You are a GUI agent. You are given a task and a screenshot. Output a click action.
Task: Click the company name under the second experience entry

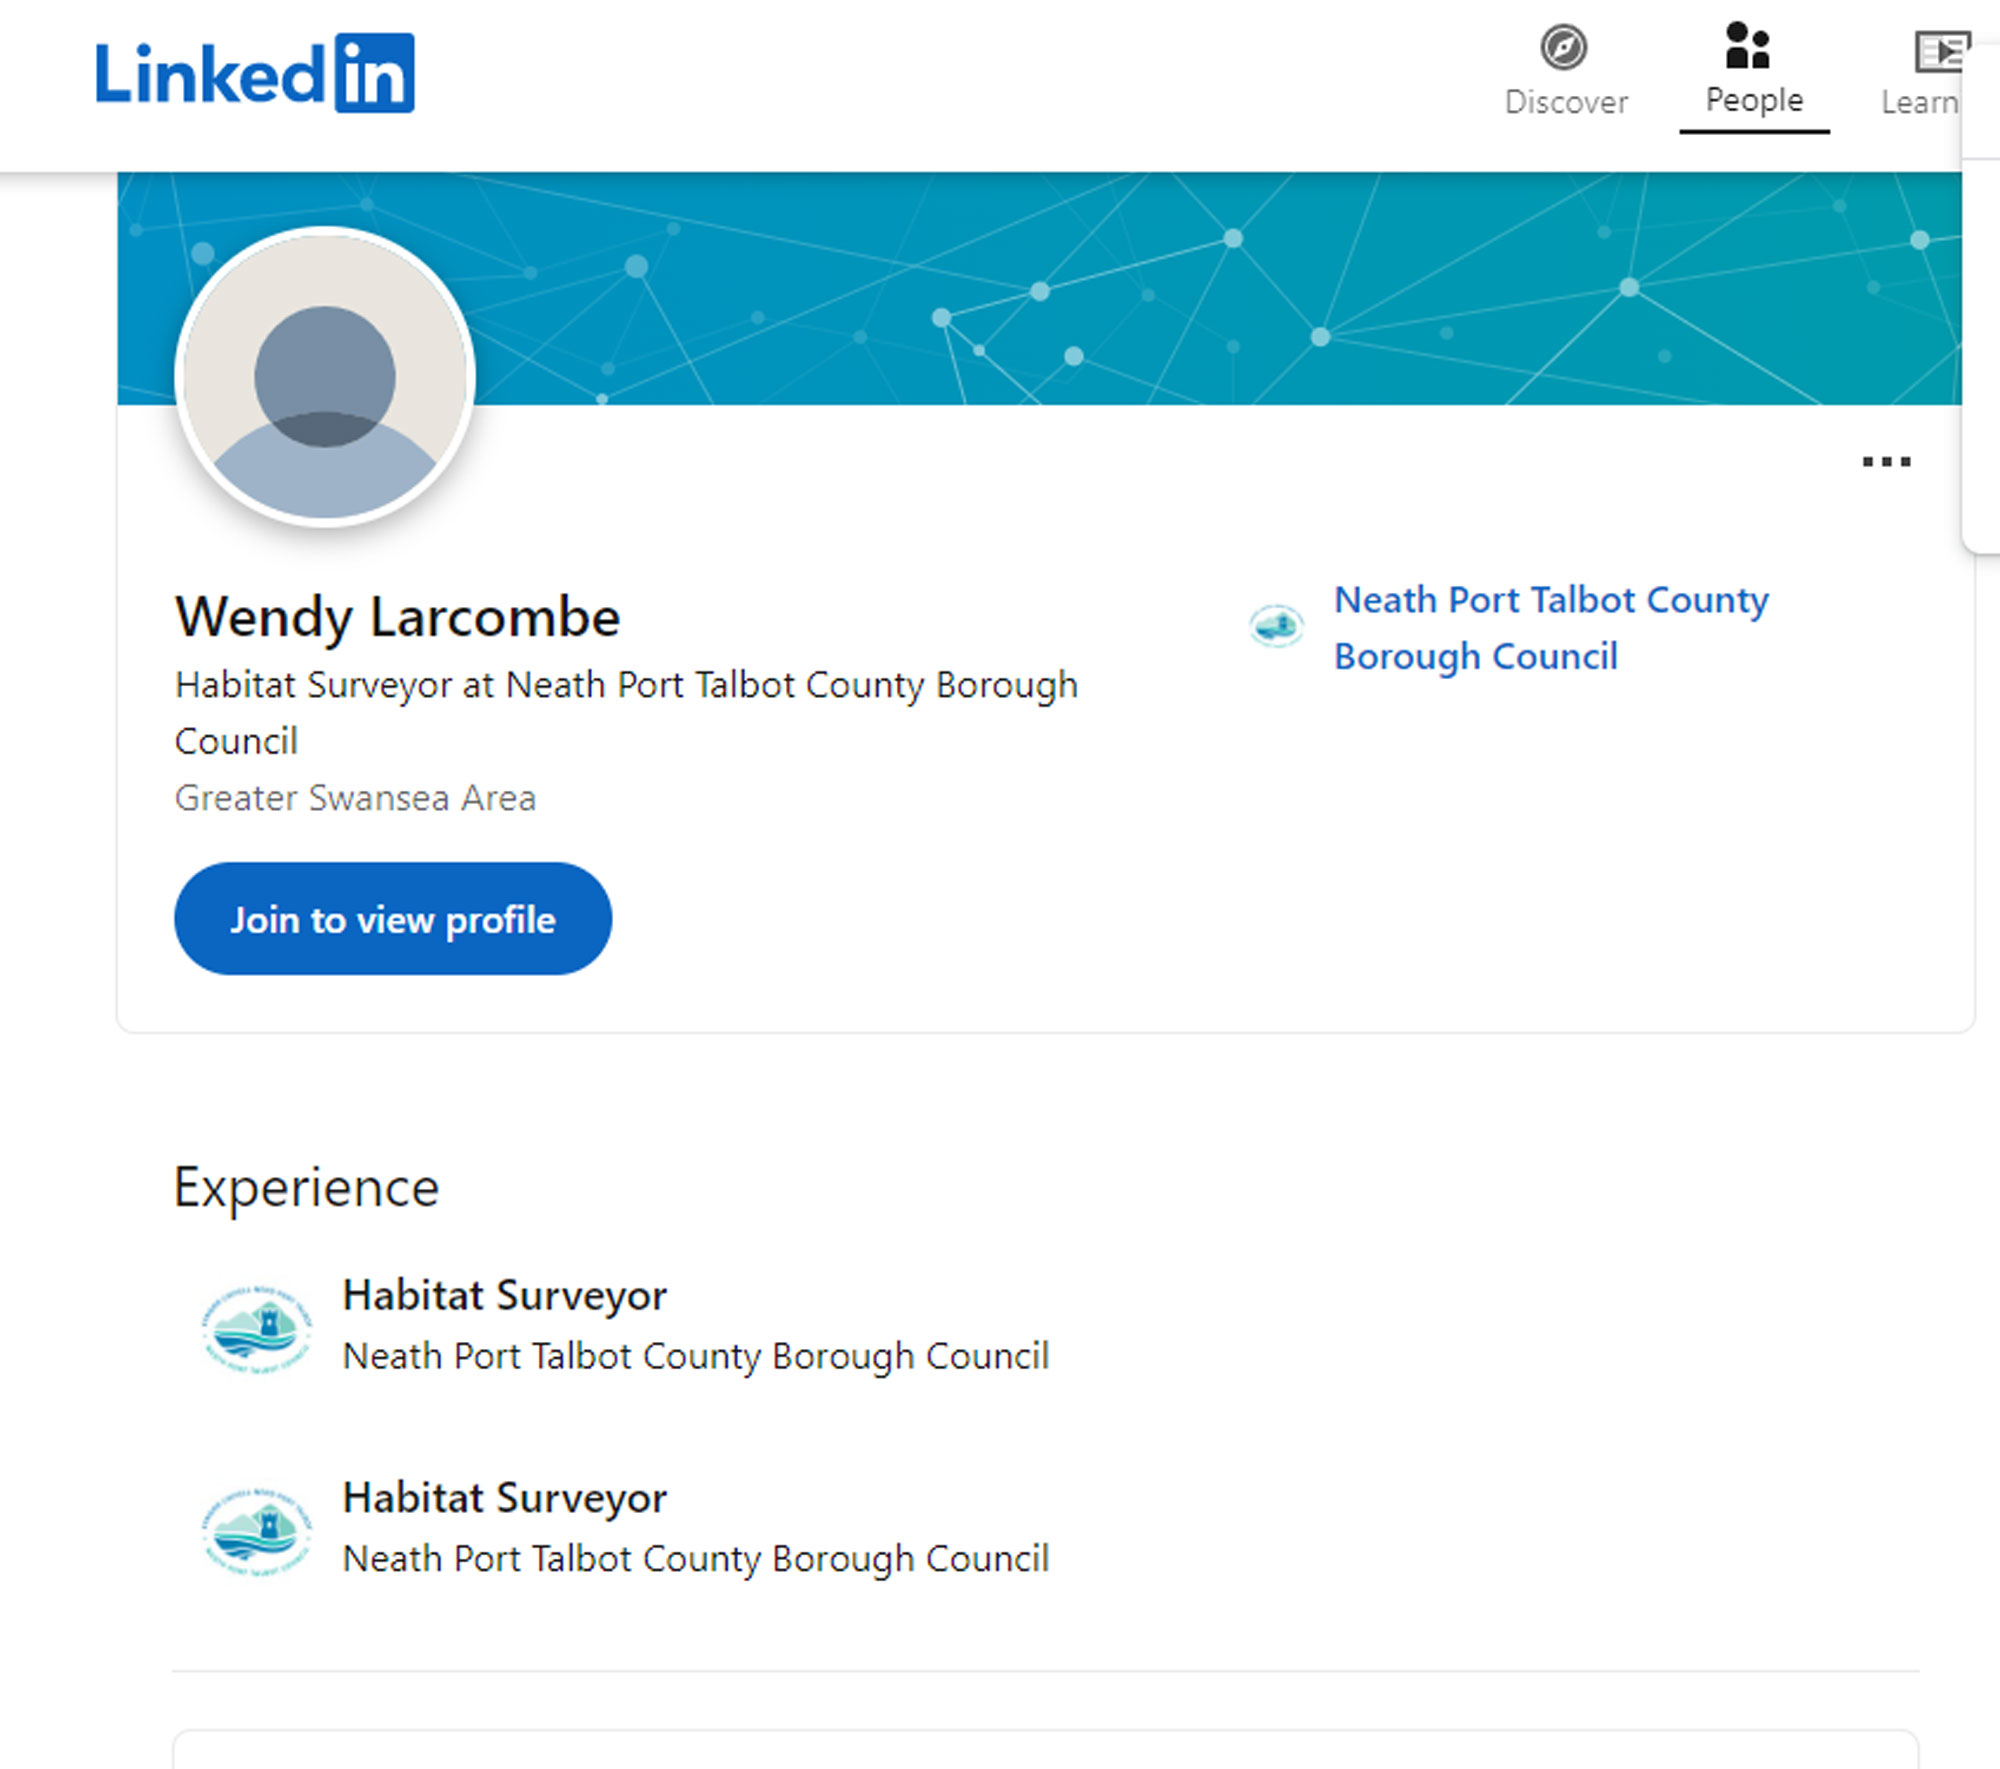point(695,1559)
